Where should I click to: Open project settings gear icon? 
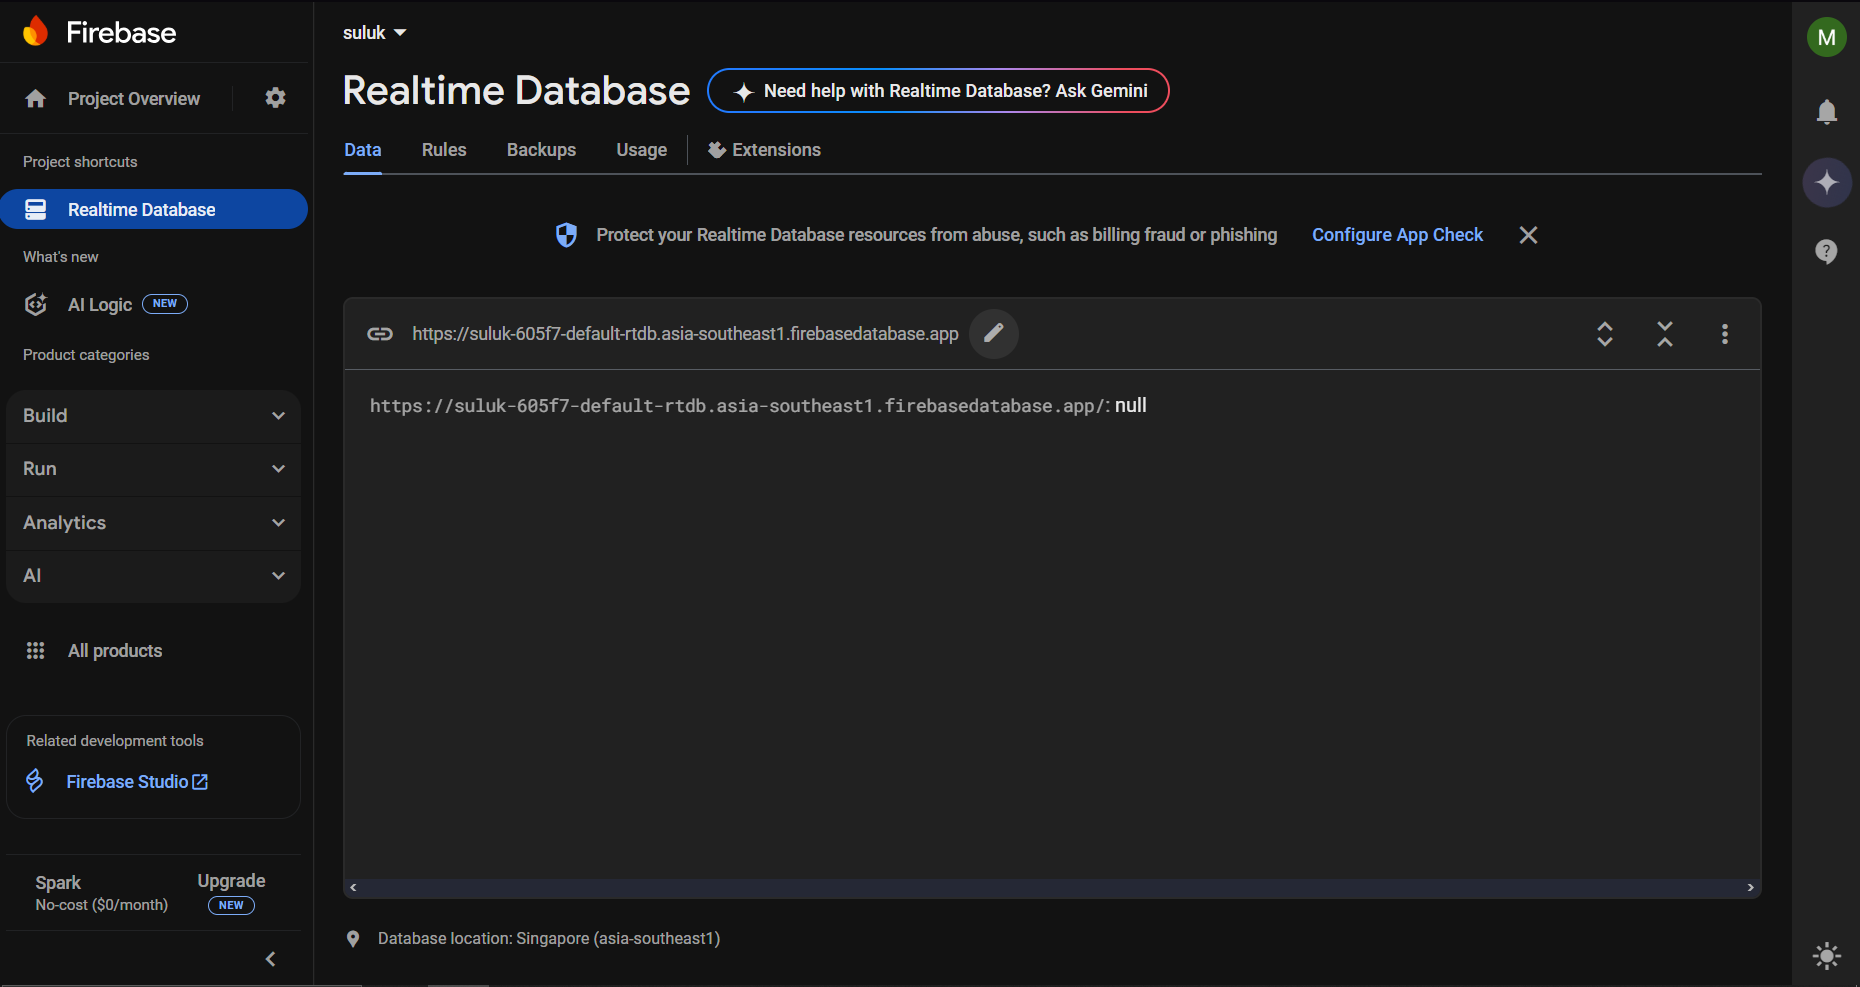point(275,98)
